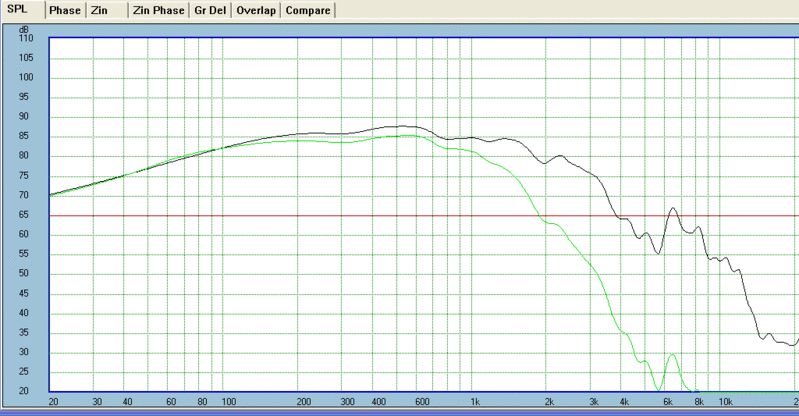Click the 10k frequency axis label

coord(725,402)
